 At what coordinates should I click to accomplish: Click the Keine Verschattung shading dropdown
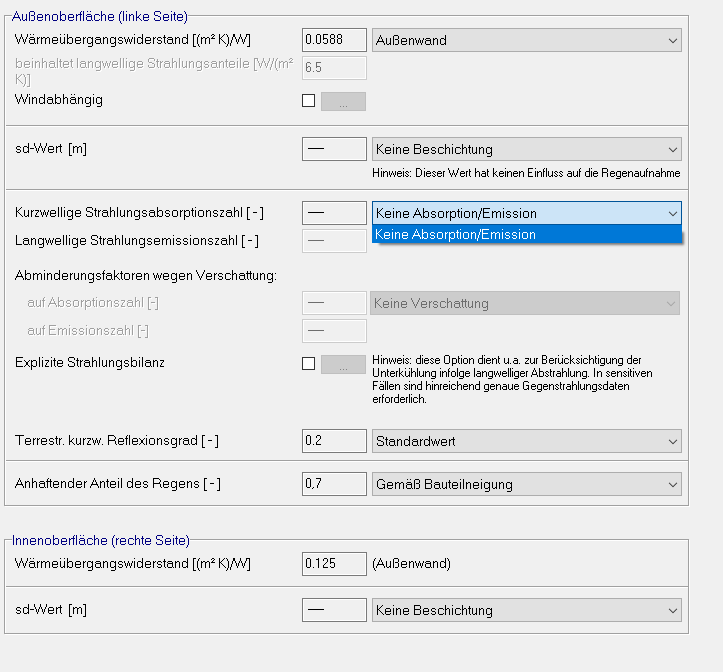[526, 304]
